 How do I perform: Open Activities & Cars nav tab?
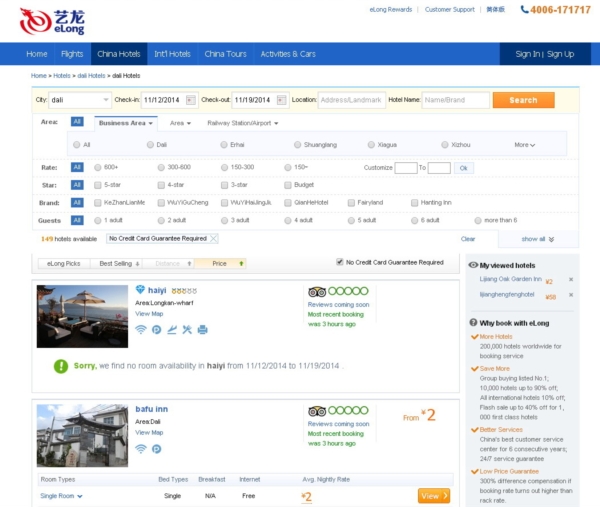pyautogui.click(x=288, y=54)
